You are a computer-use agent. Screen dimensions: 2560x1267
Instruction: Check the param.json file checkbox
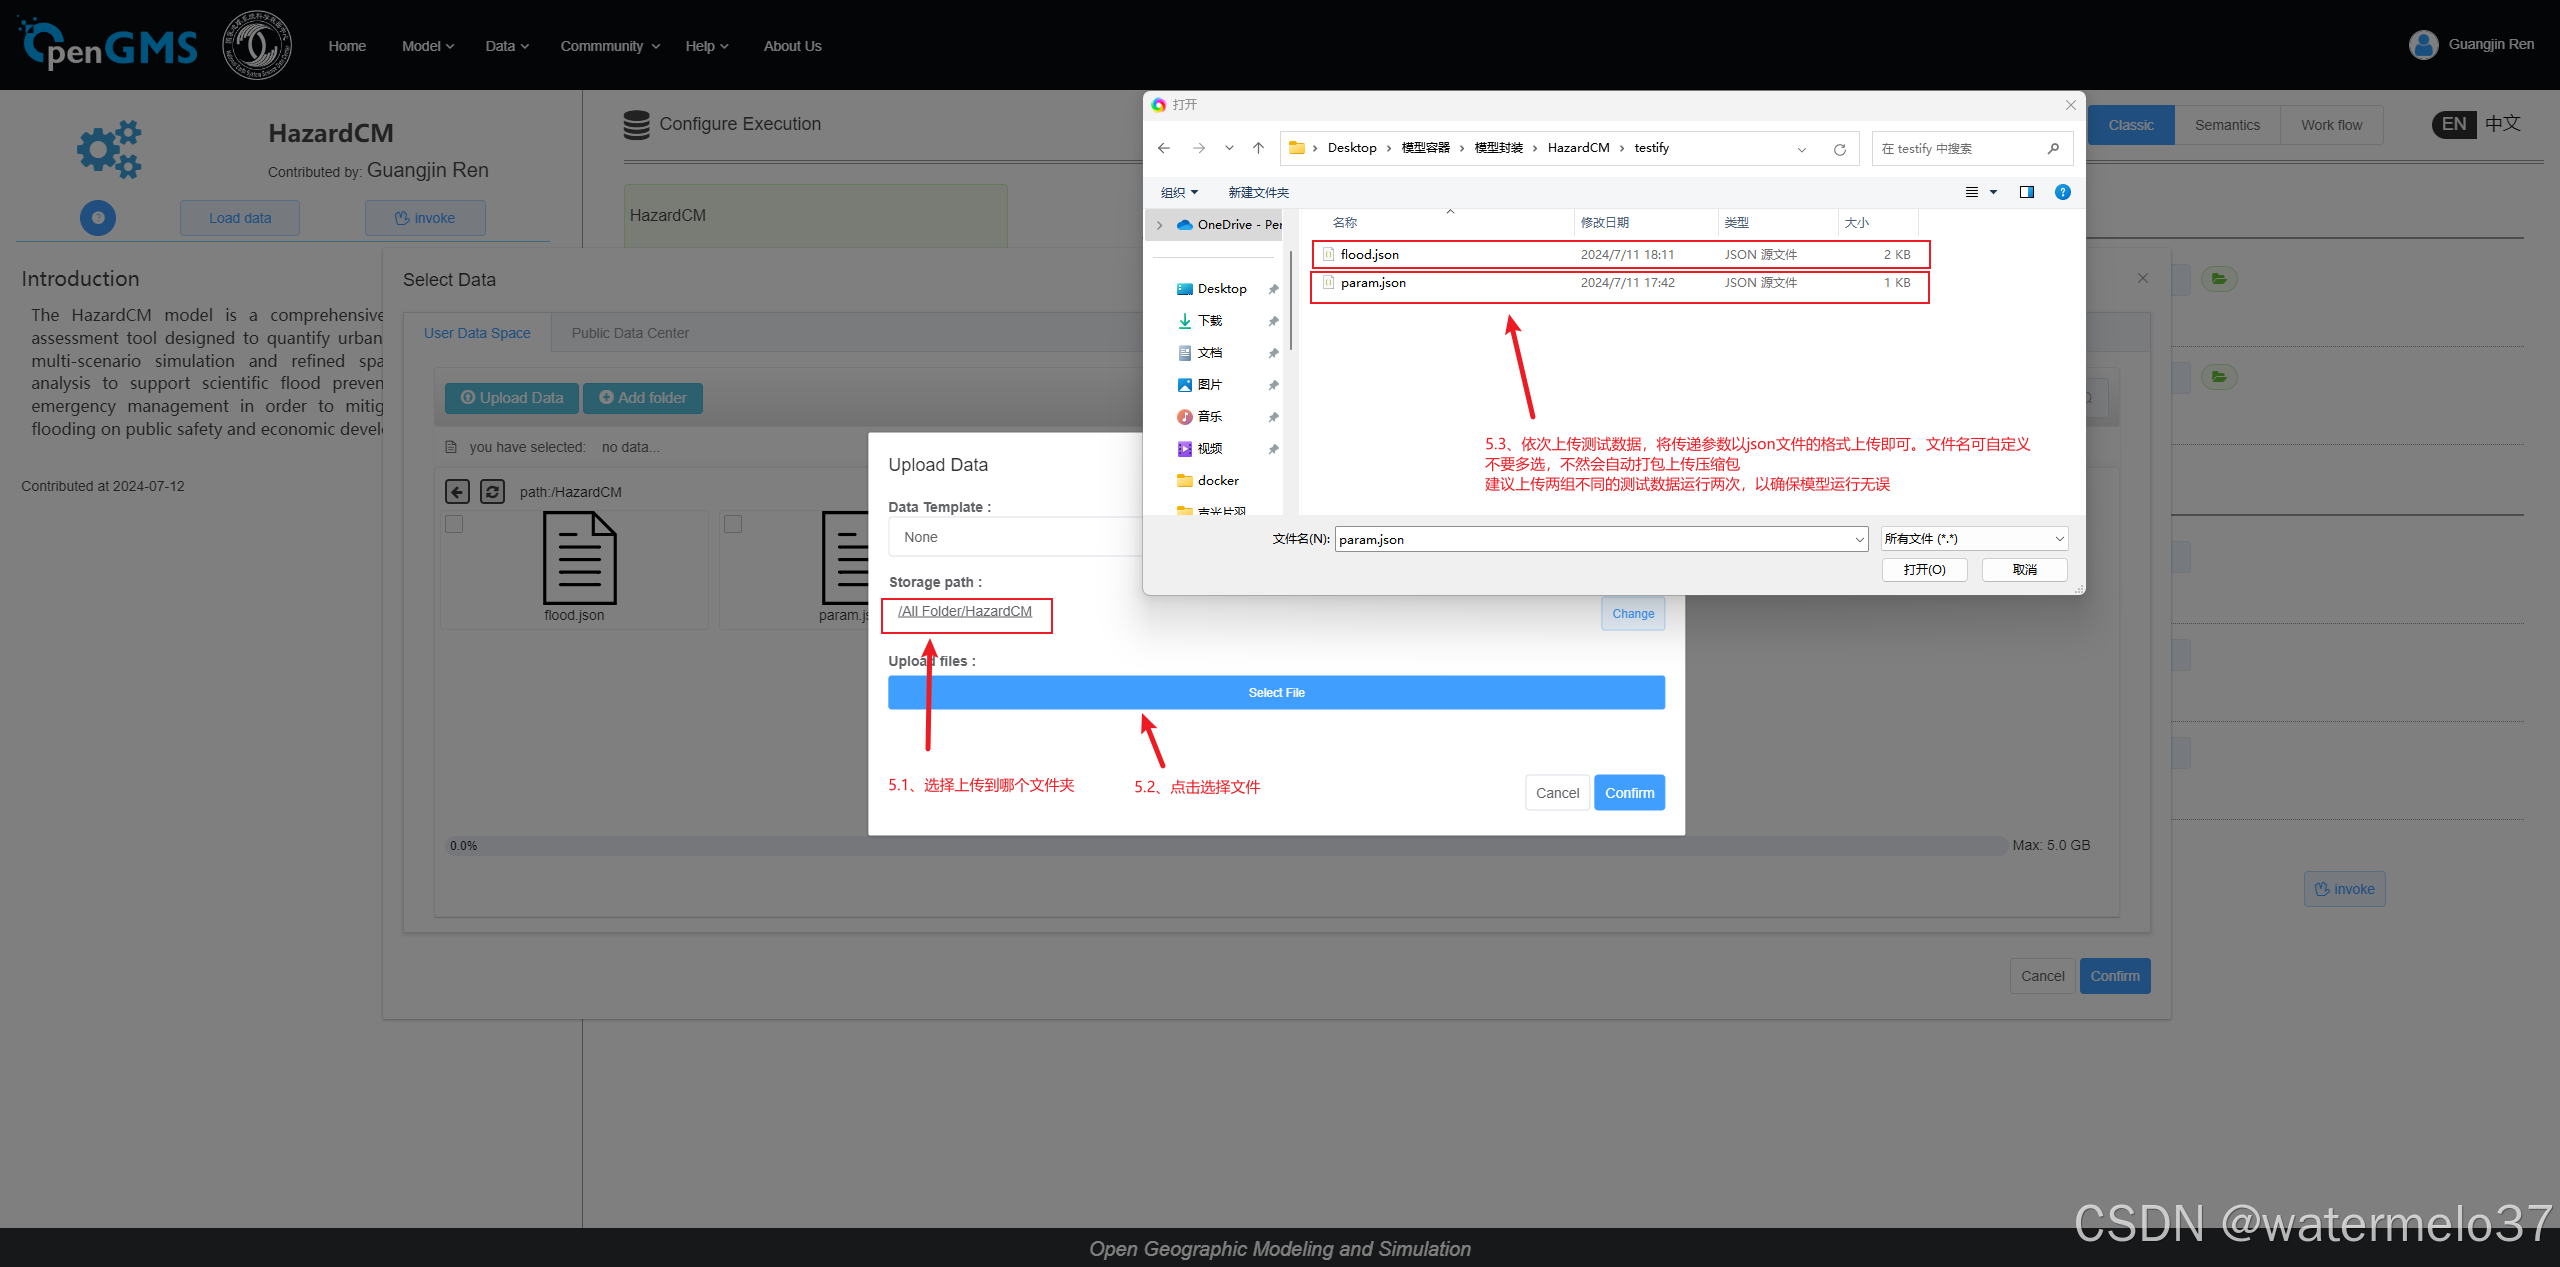733,524
